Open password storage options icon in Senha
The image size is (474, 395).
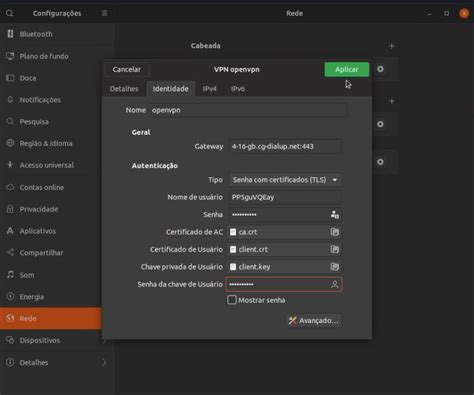[335, 215]
